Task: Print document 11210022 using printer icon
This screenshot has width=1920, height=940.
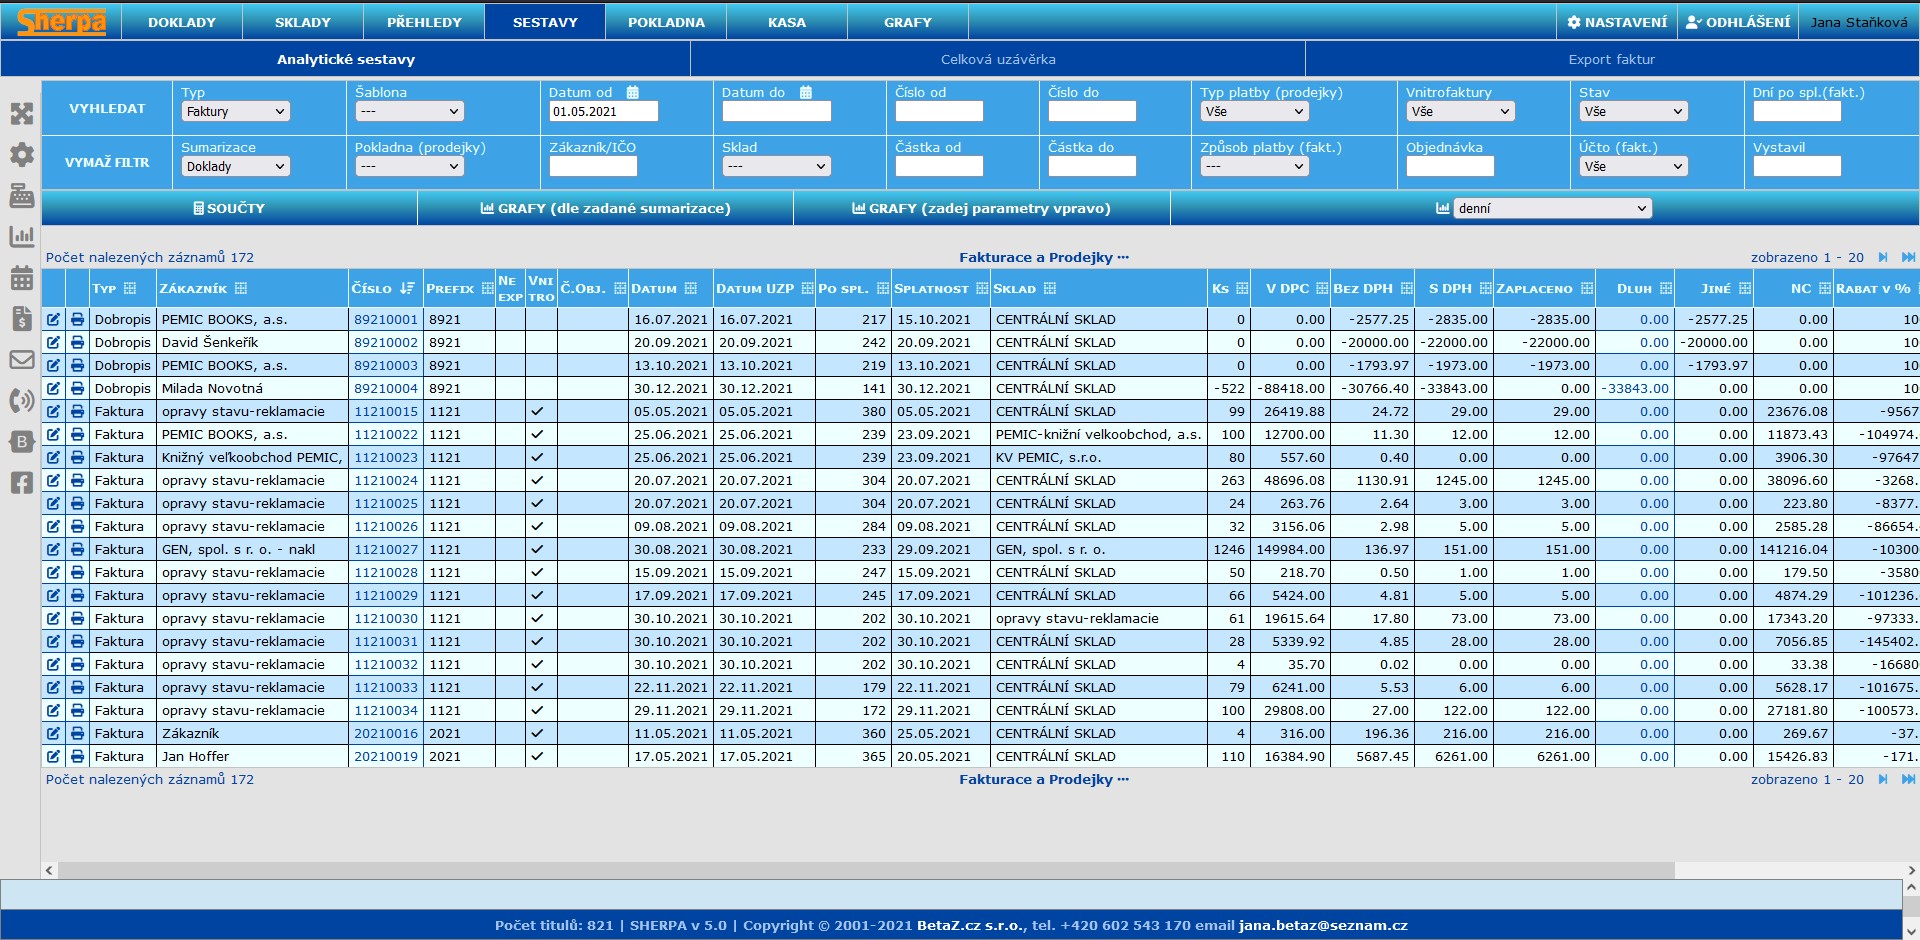Action: (77, 435)
